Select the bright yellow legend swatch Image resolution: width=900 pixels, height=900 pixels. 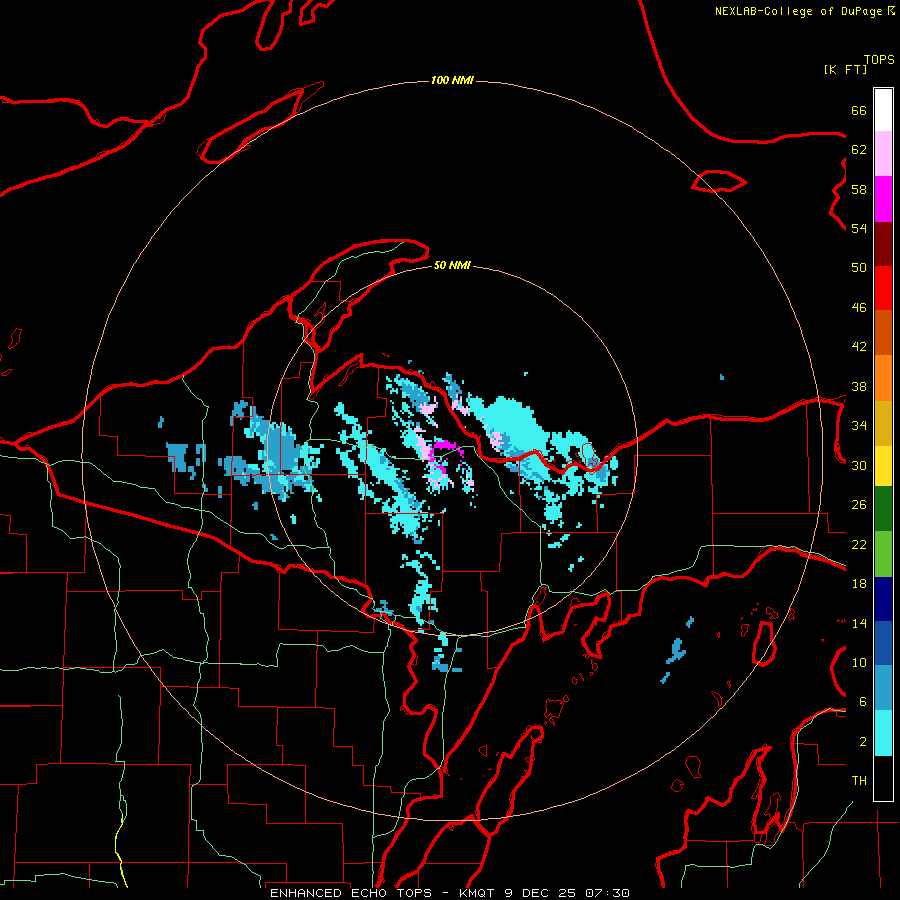coord(883,466)
